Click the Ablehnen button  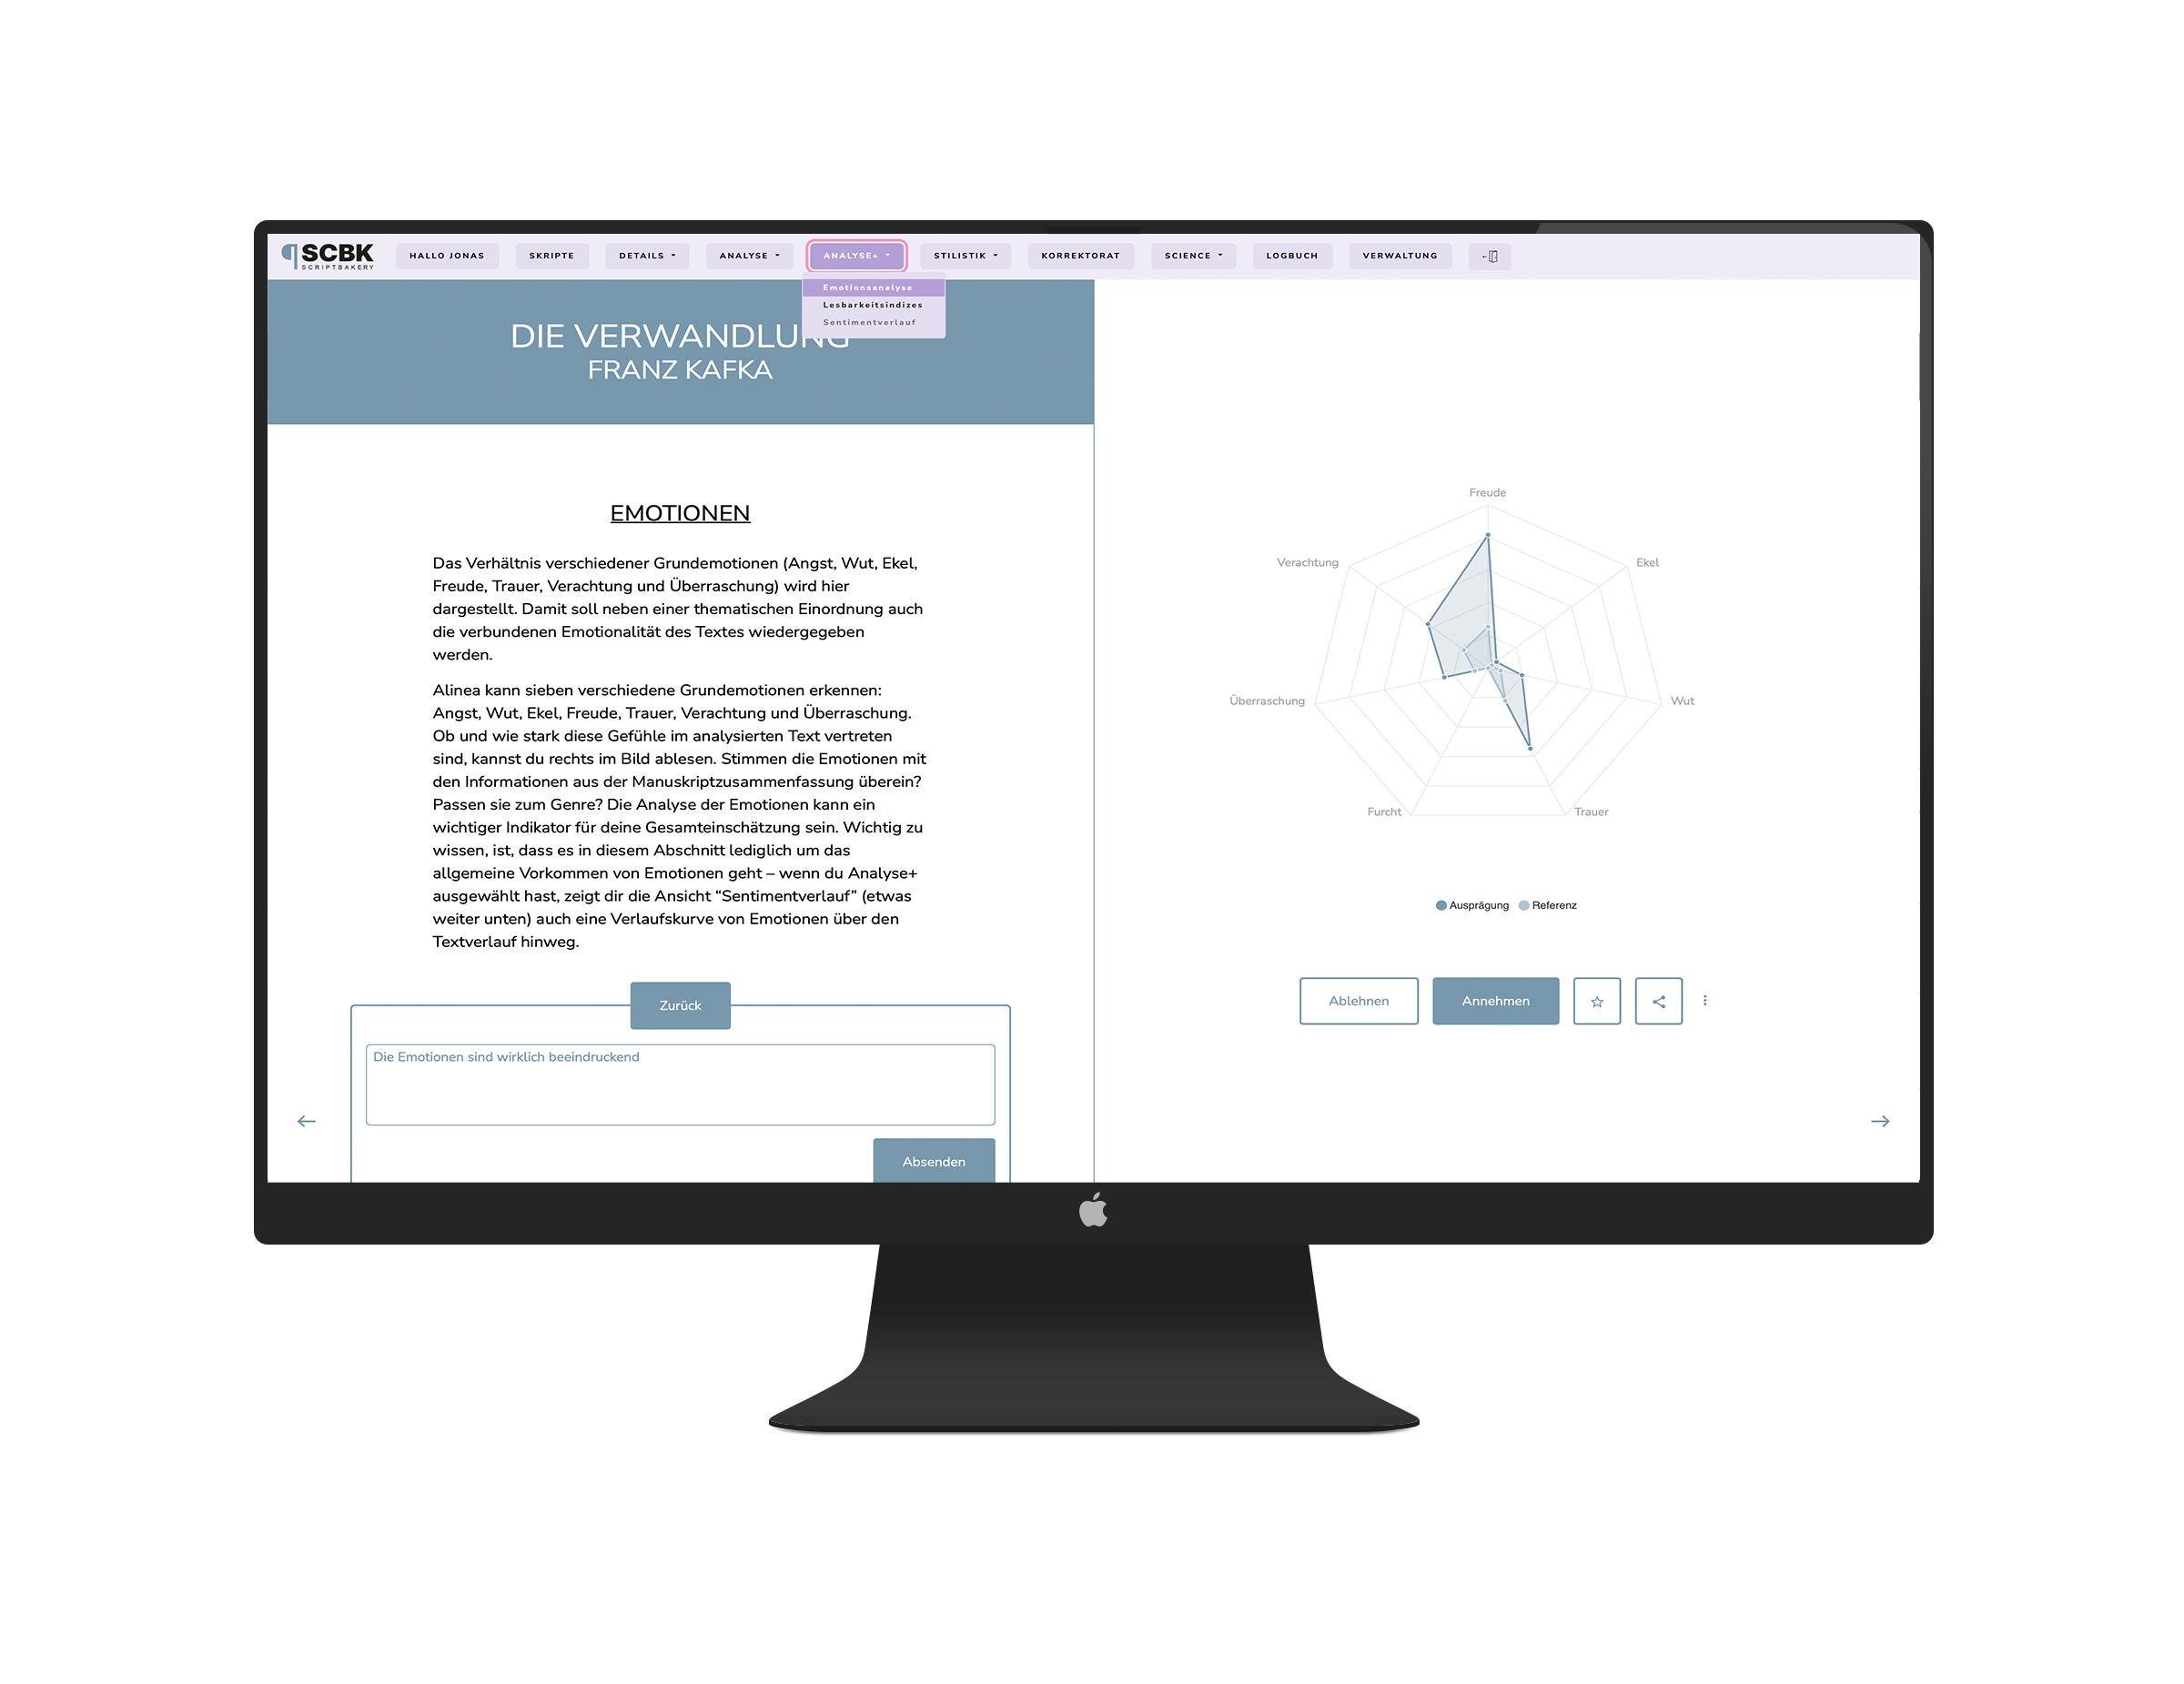tap(1361, 1001)
